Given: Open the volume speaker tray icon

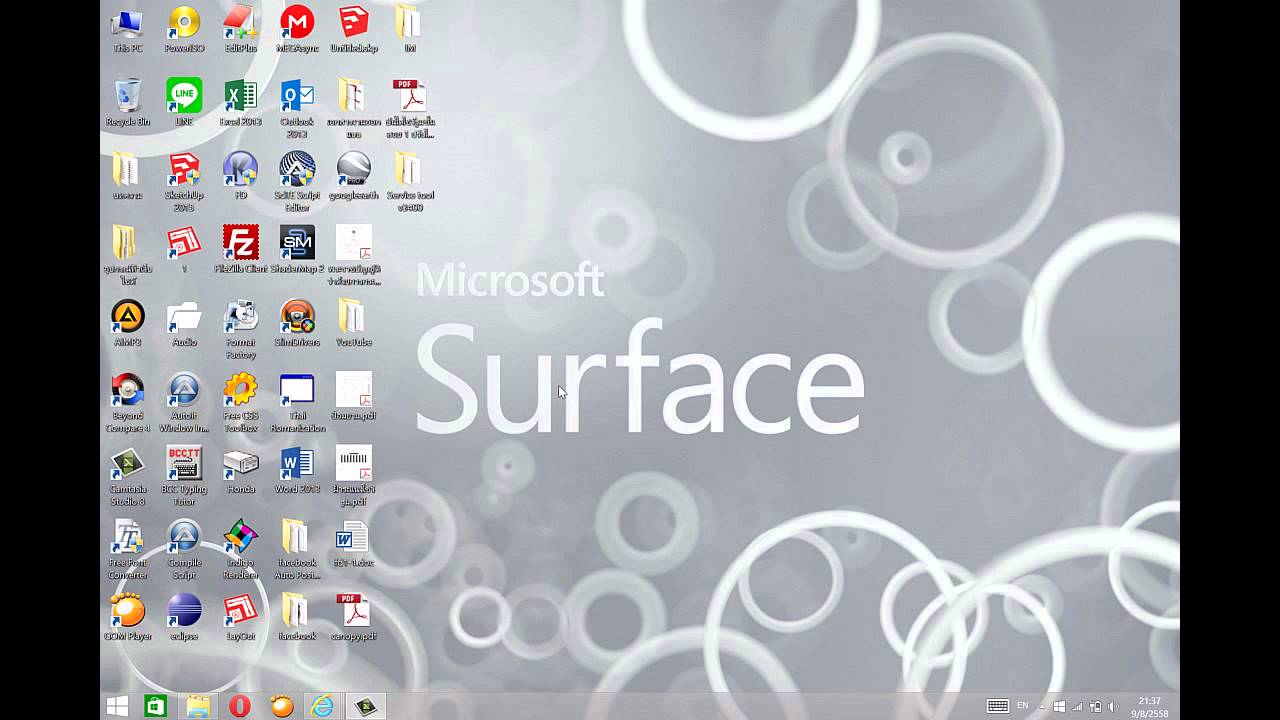Looking at the screenshot, I should tap(1112, 707).
